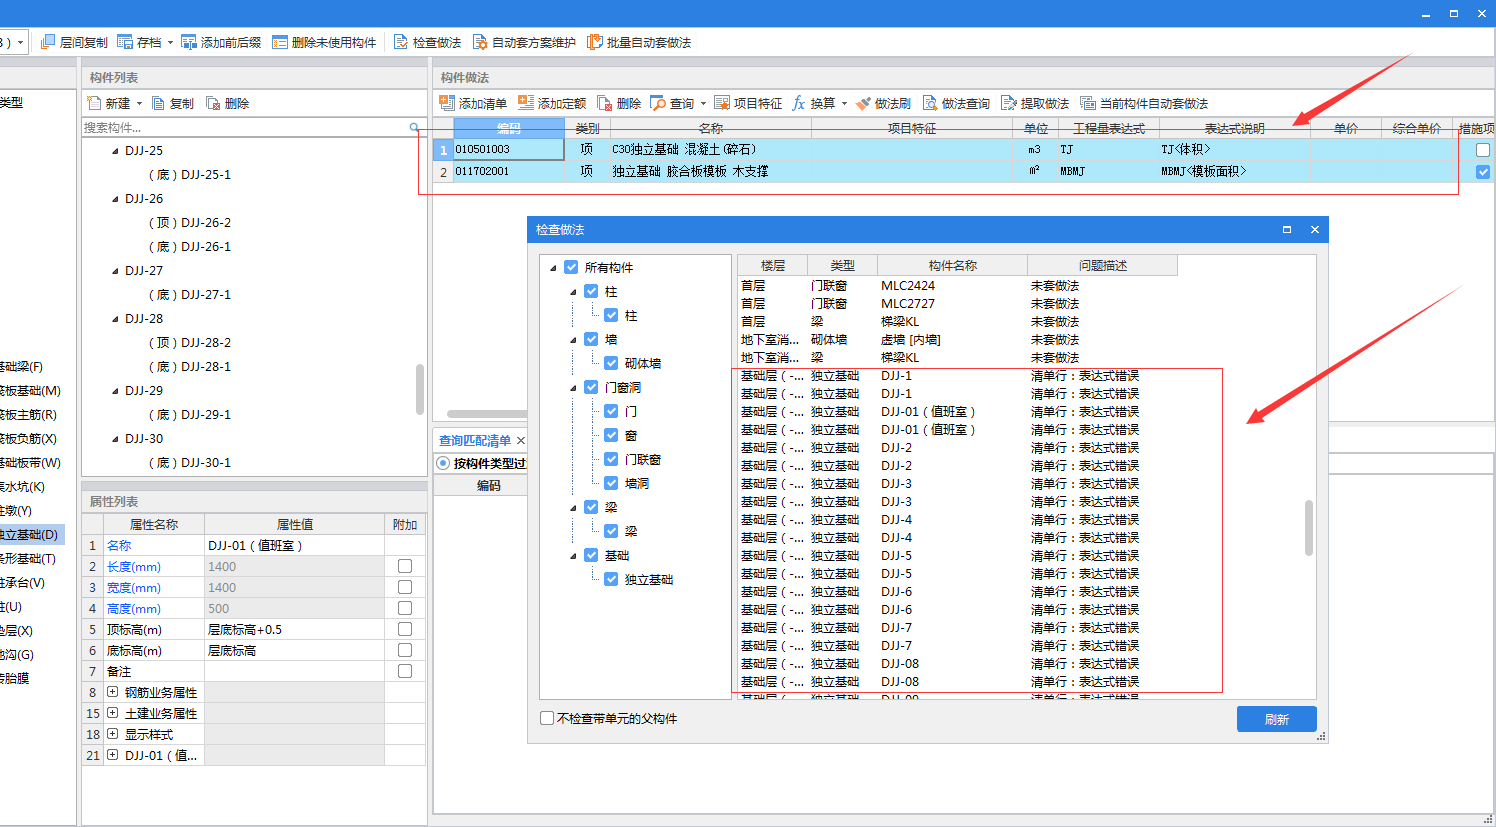The height and width of the screenshot is (827, 1496).
Task: Collapse the 门窗洞 node
Action: coord(573,388)
